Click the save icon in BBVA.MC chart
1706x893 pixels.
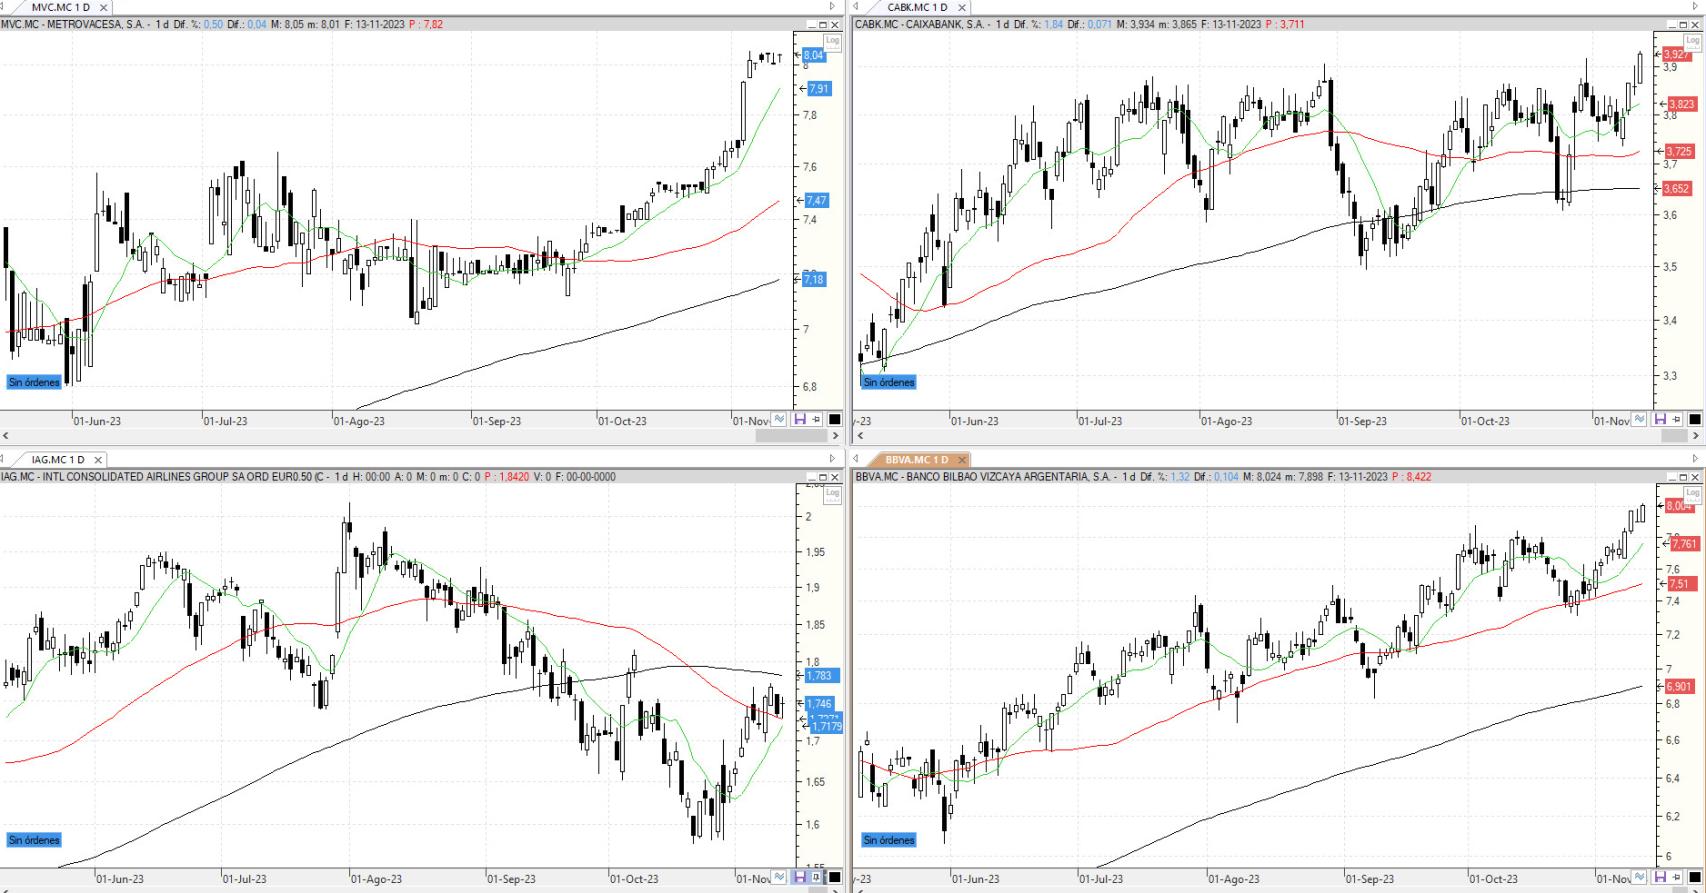point(1661,877)
